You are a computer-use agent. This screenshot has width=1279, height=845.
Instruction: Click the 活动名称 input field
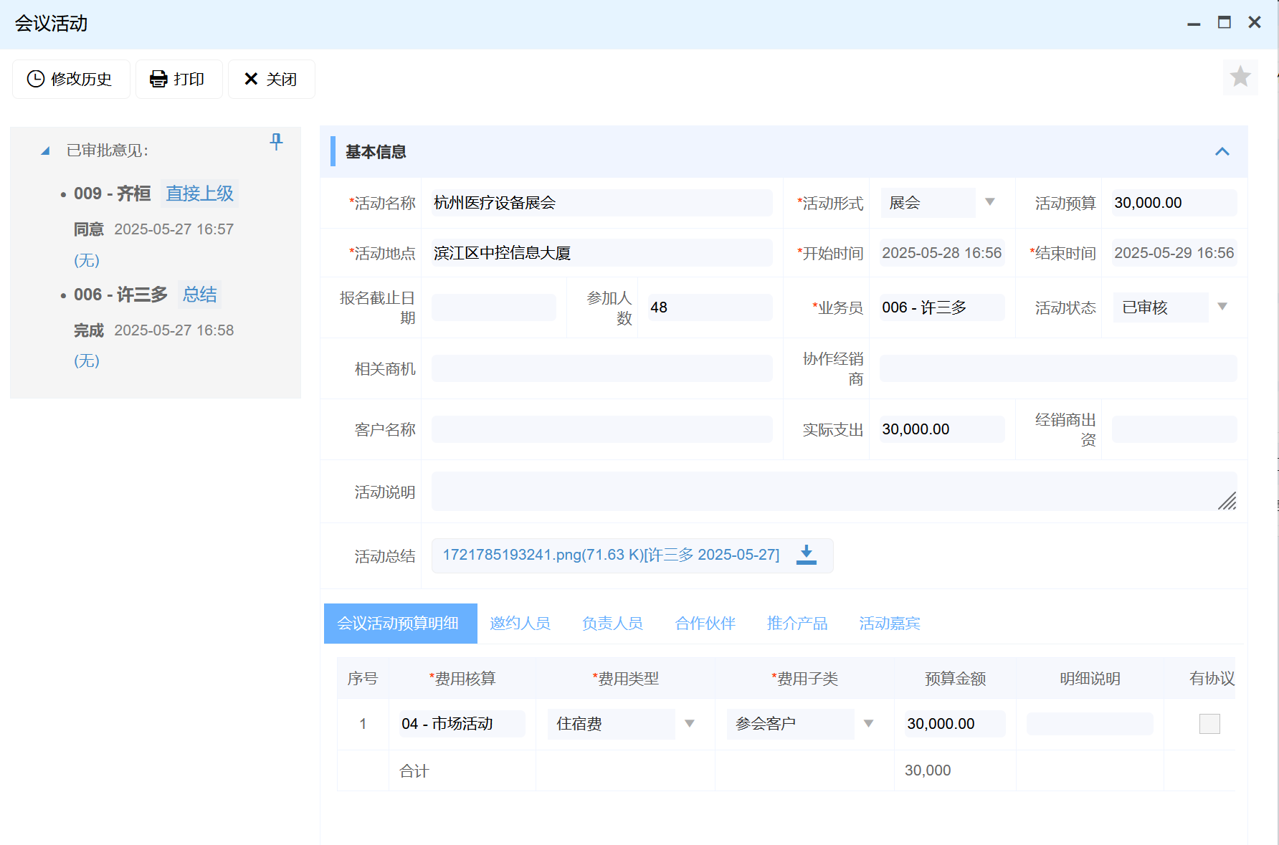click(x=601, y=203)
